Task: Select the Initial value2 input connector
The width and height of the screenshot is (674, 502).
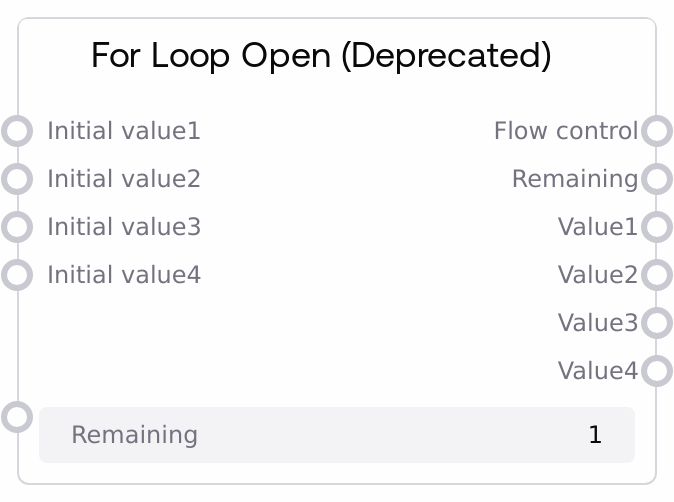Action: tap(17, 179)
